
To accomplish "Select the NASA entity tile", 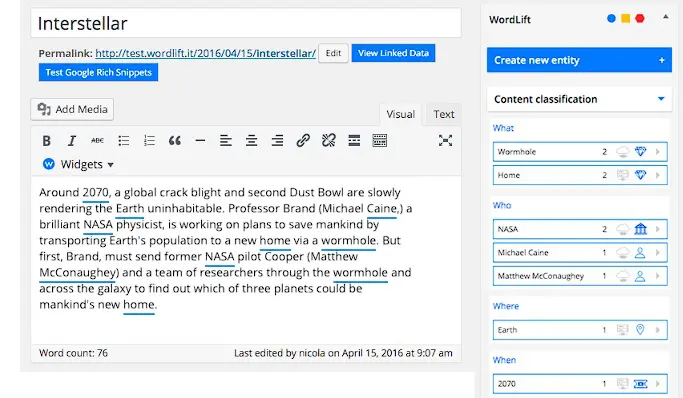I will (x=580, y=229).
